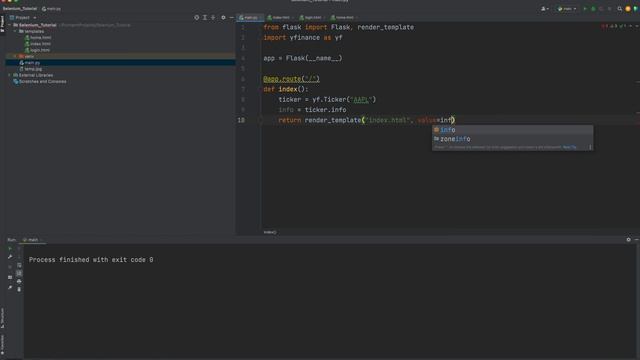640x360 pixels.
Task: Toggle the Favorites tool window side tab
Action: pyautogui.click(x=2, y=345)
